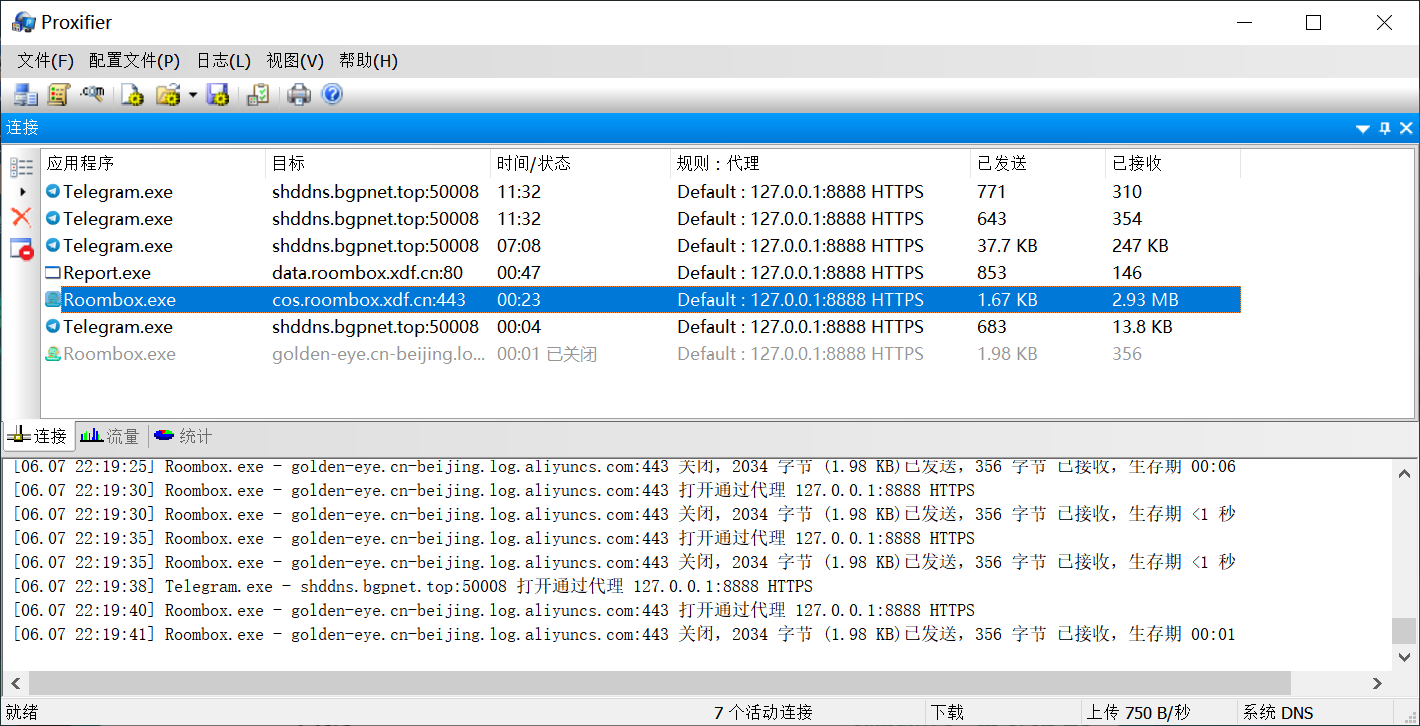Screen dimensions: 1420x726
Task: Click the log horizontal scrollbar thumb
Action: (x=660, y=684)
